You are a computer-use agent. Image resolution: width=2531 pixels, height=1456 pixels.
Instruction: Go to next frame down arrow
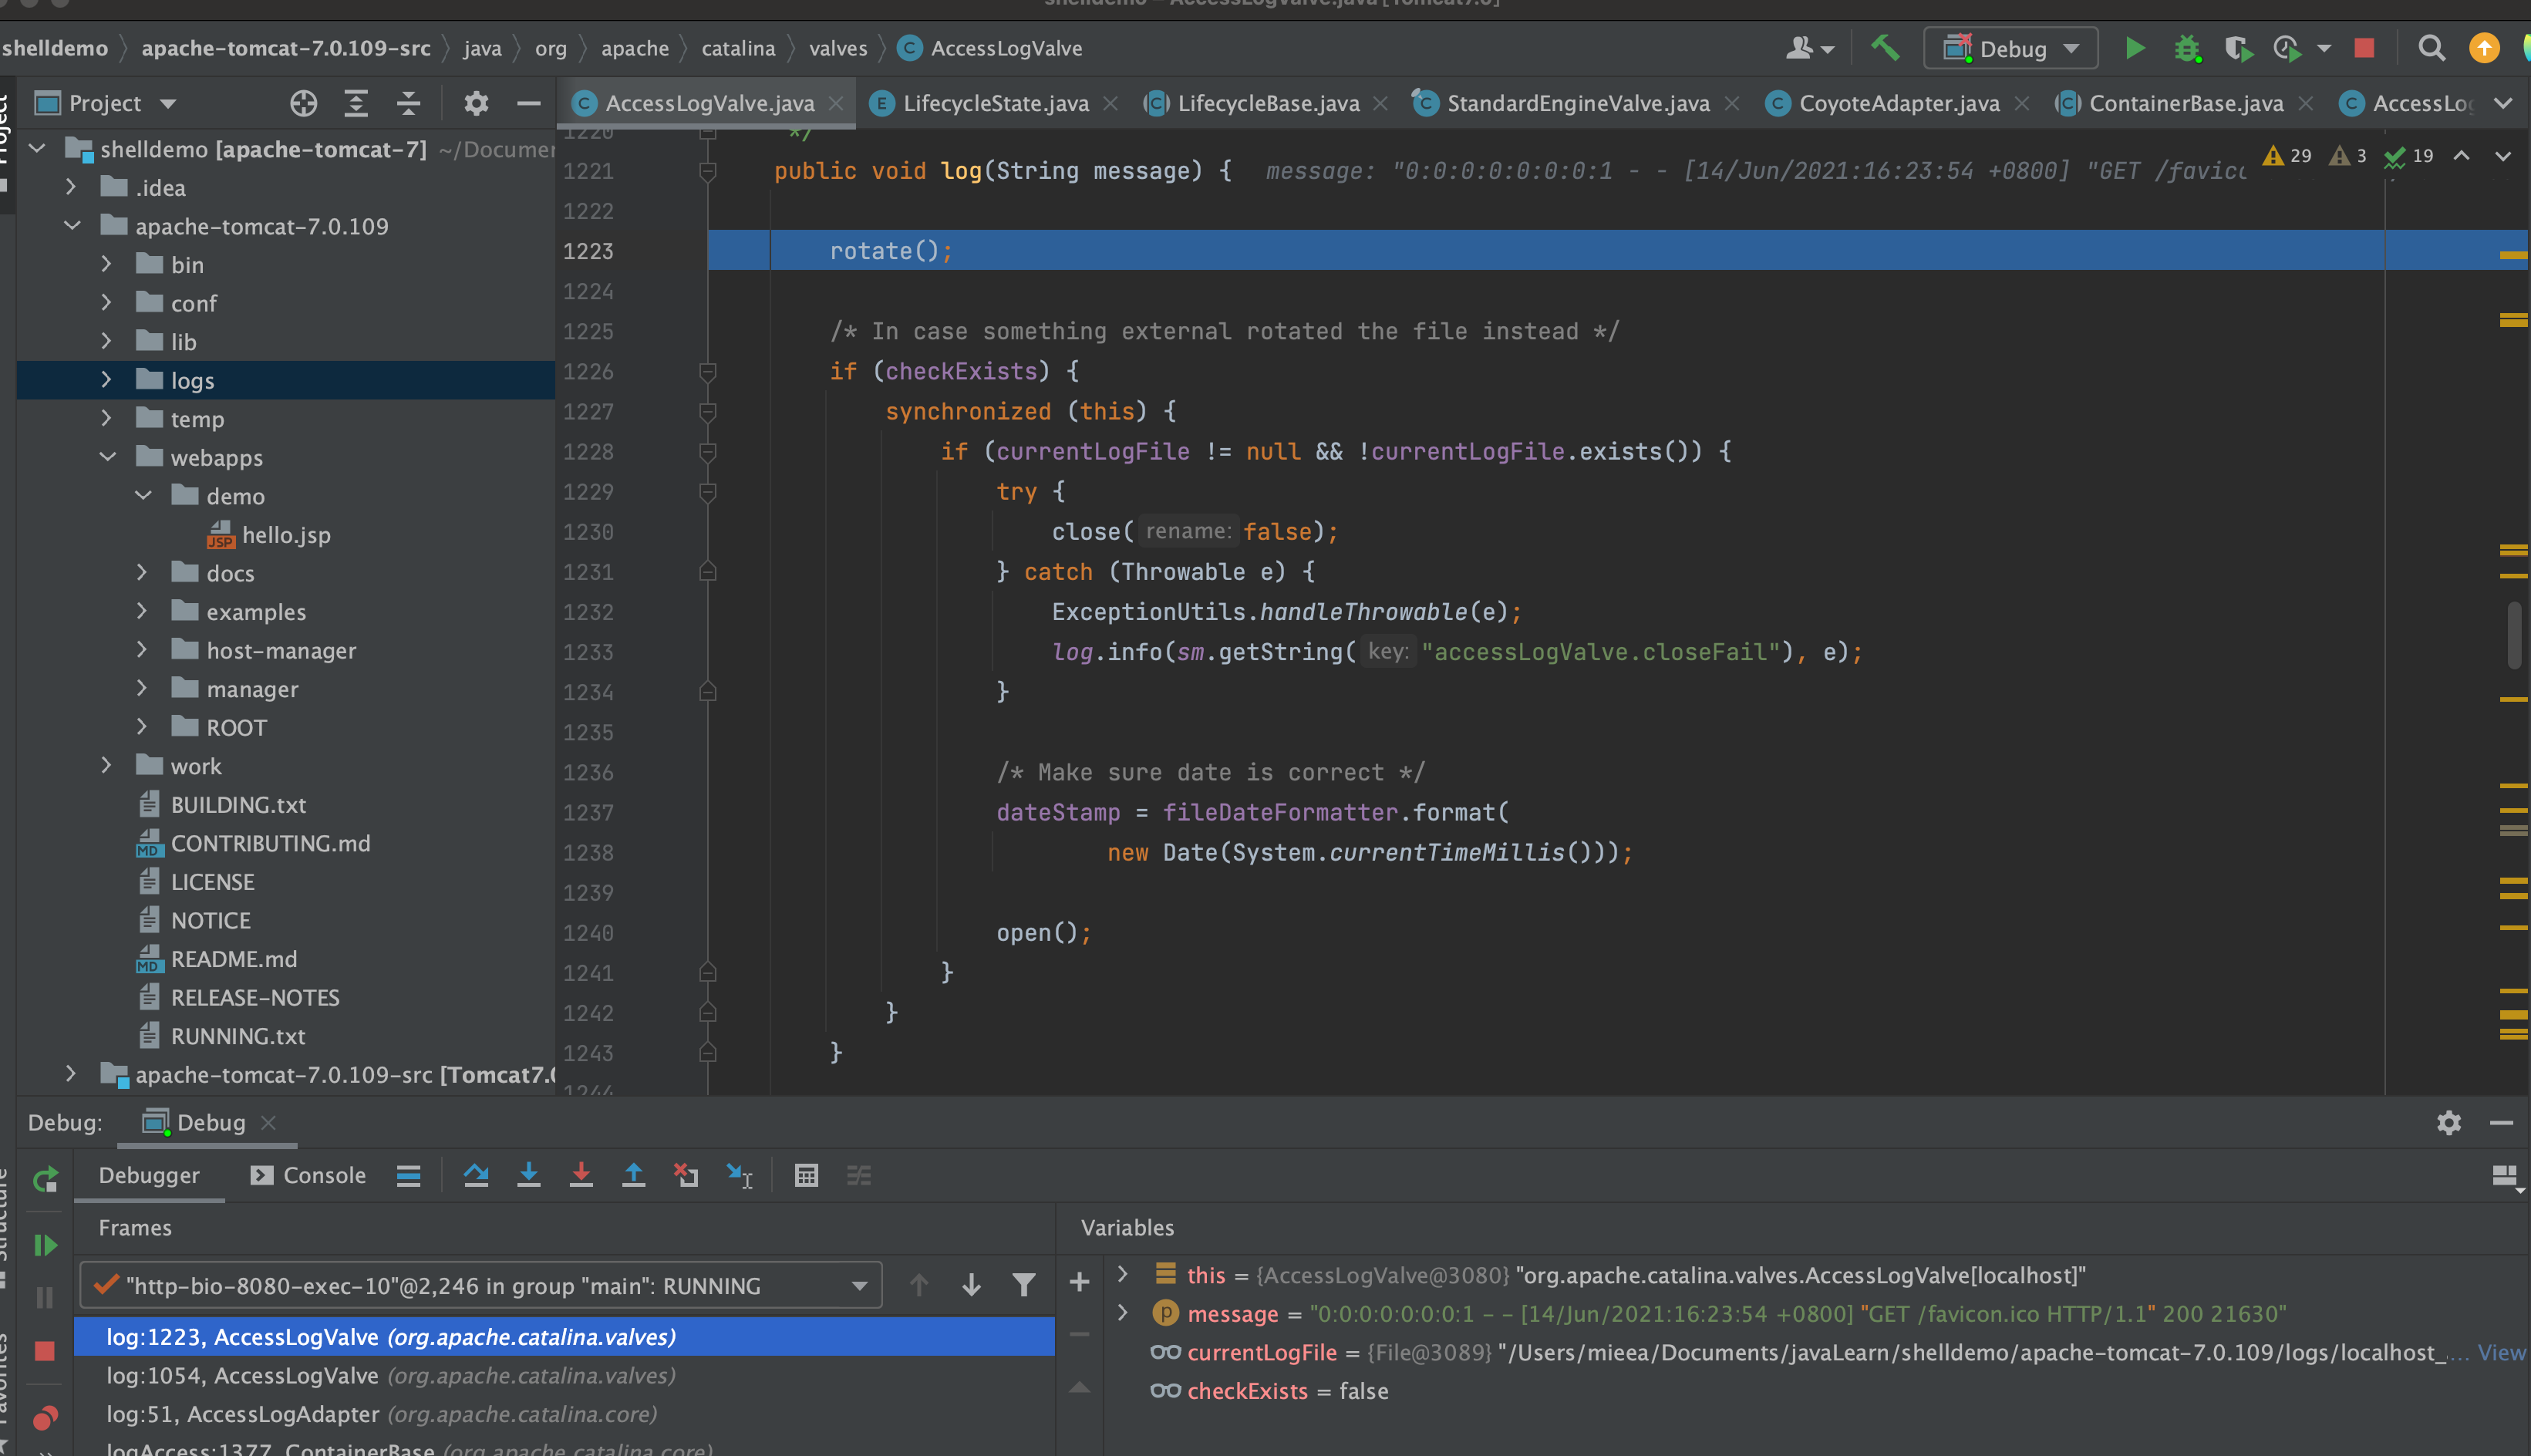(x=971, y=1285)
